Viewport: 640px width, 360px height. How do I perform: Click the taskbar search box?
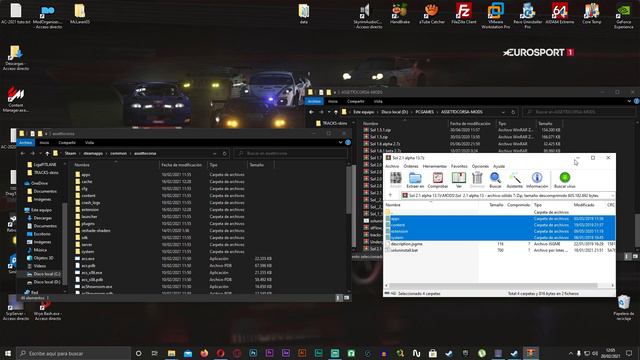tap(74, 353)
